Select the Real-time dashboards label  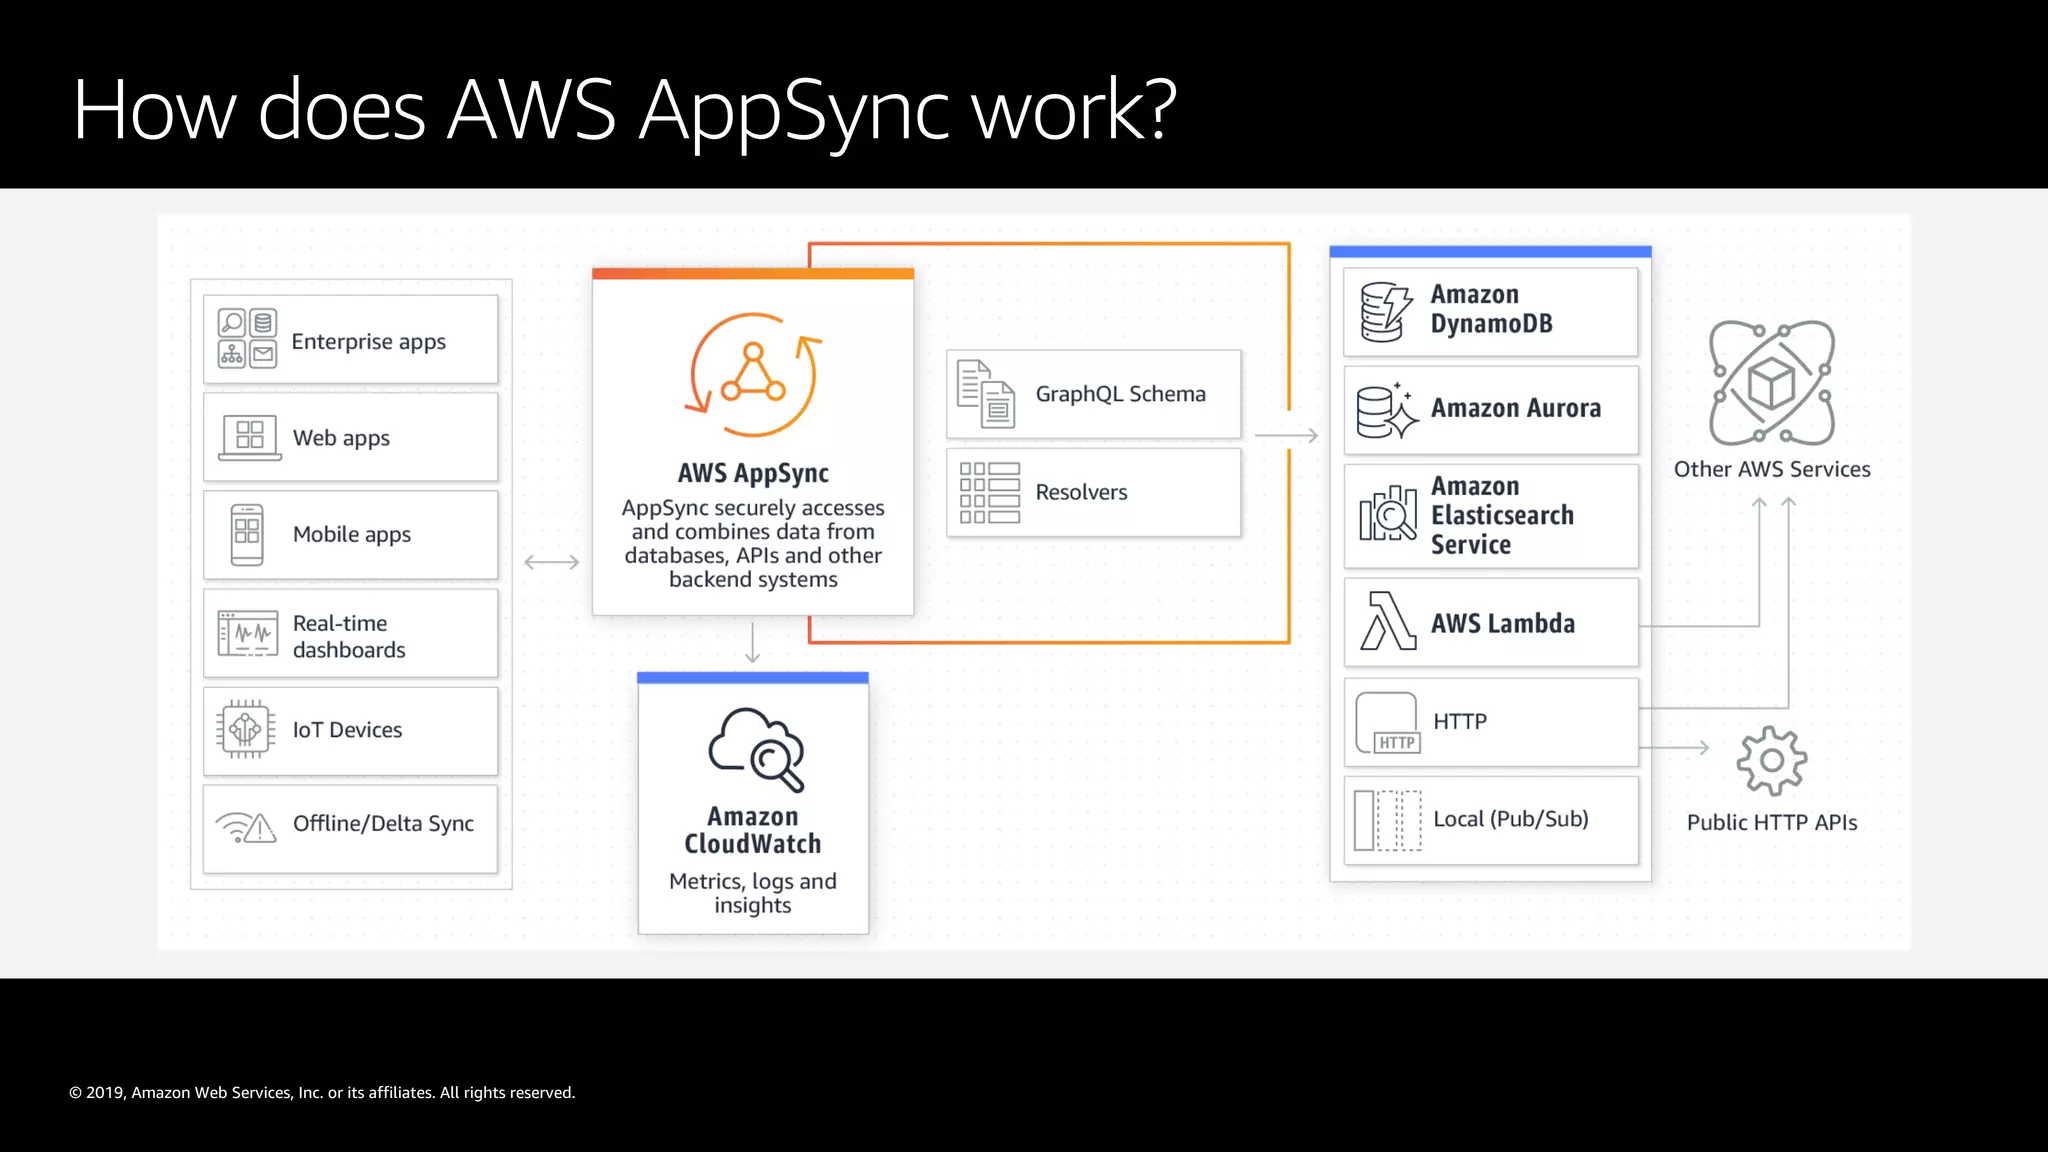(x=349, y=636)
